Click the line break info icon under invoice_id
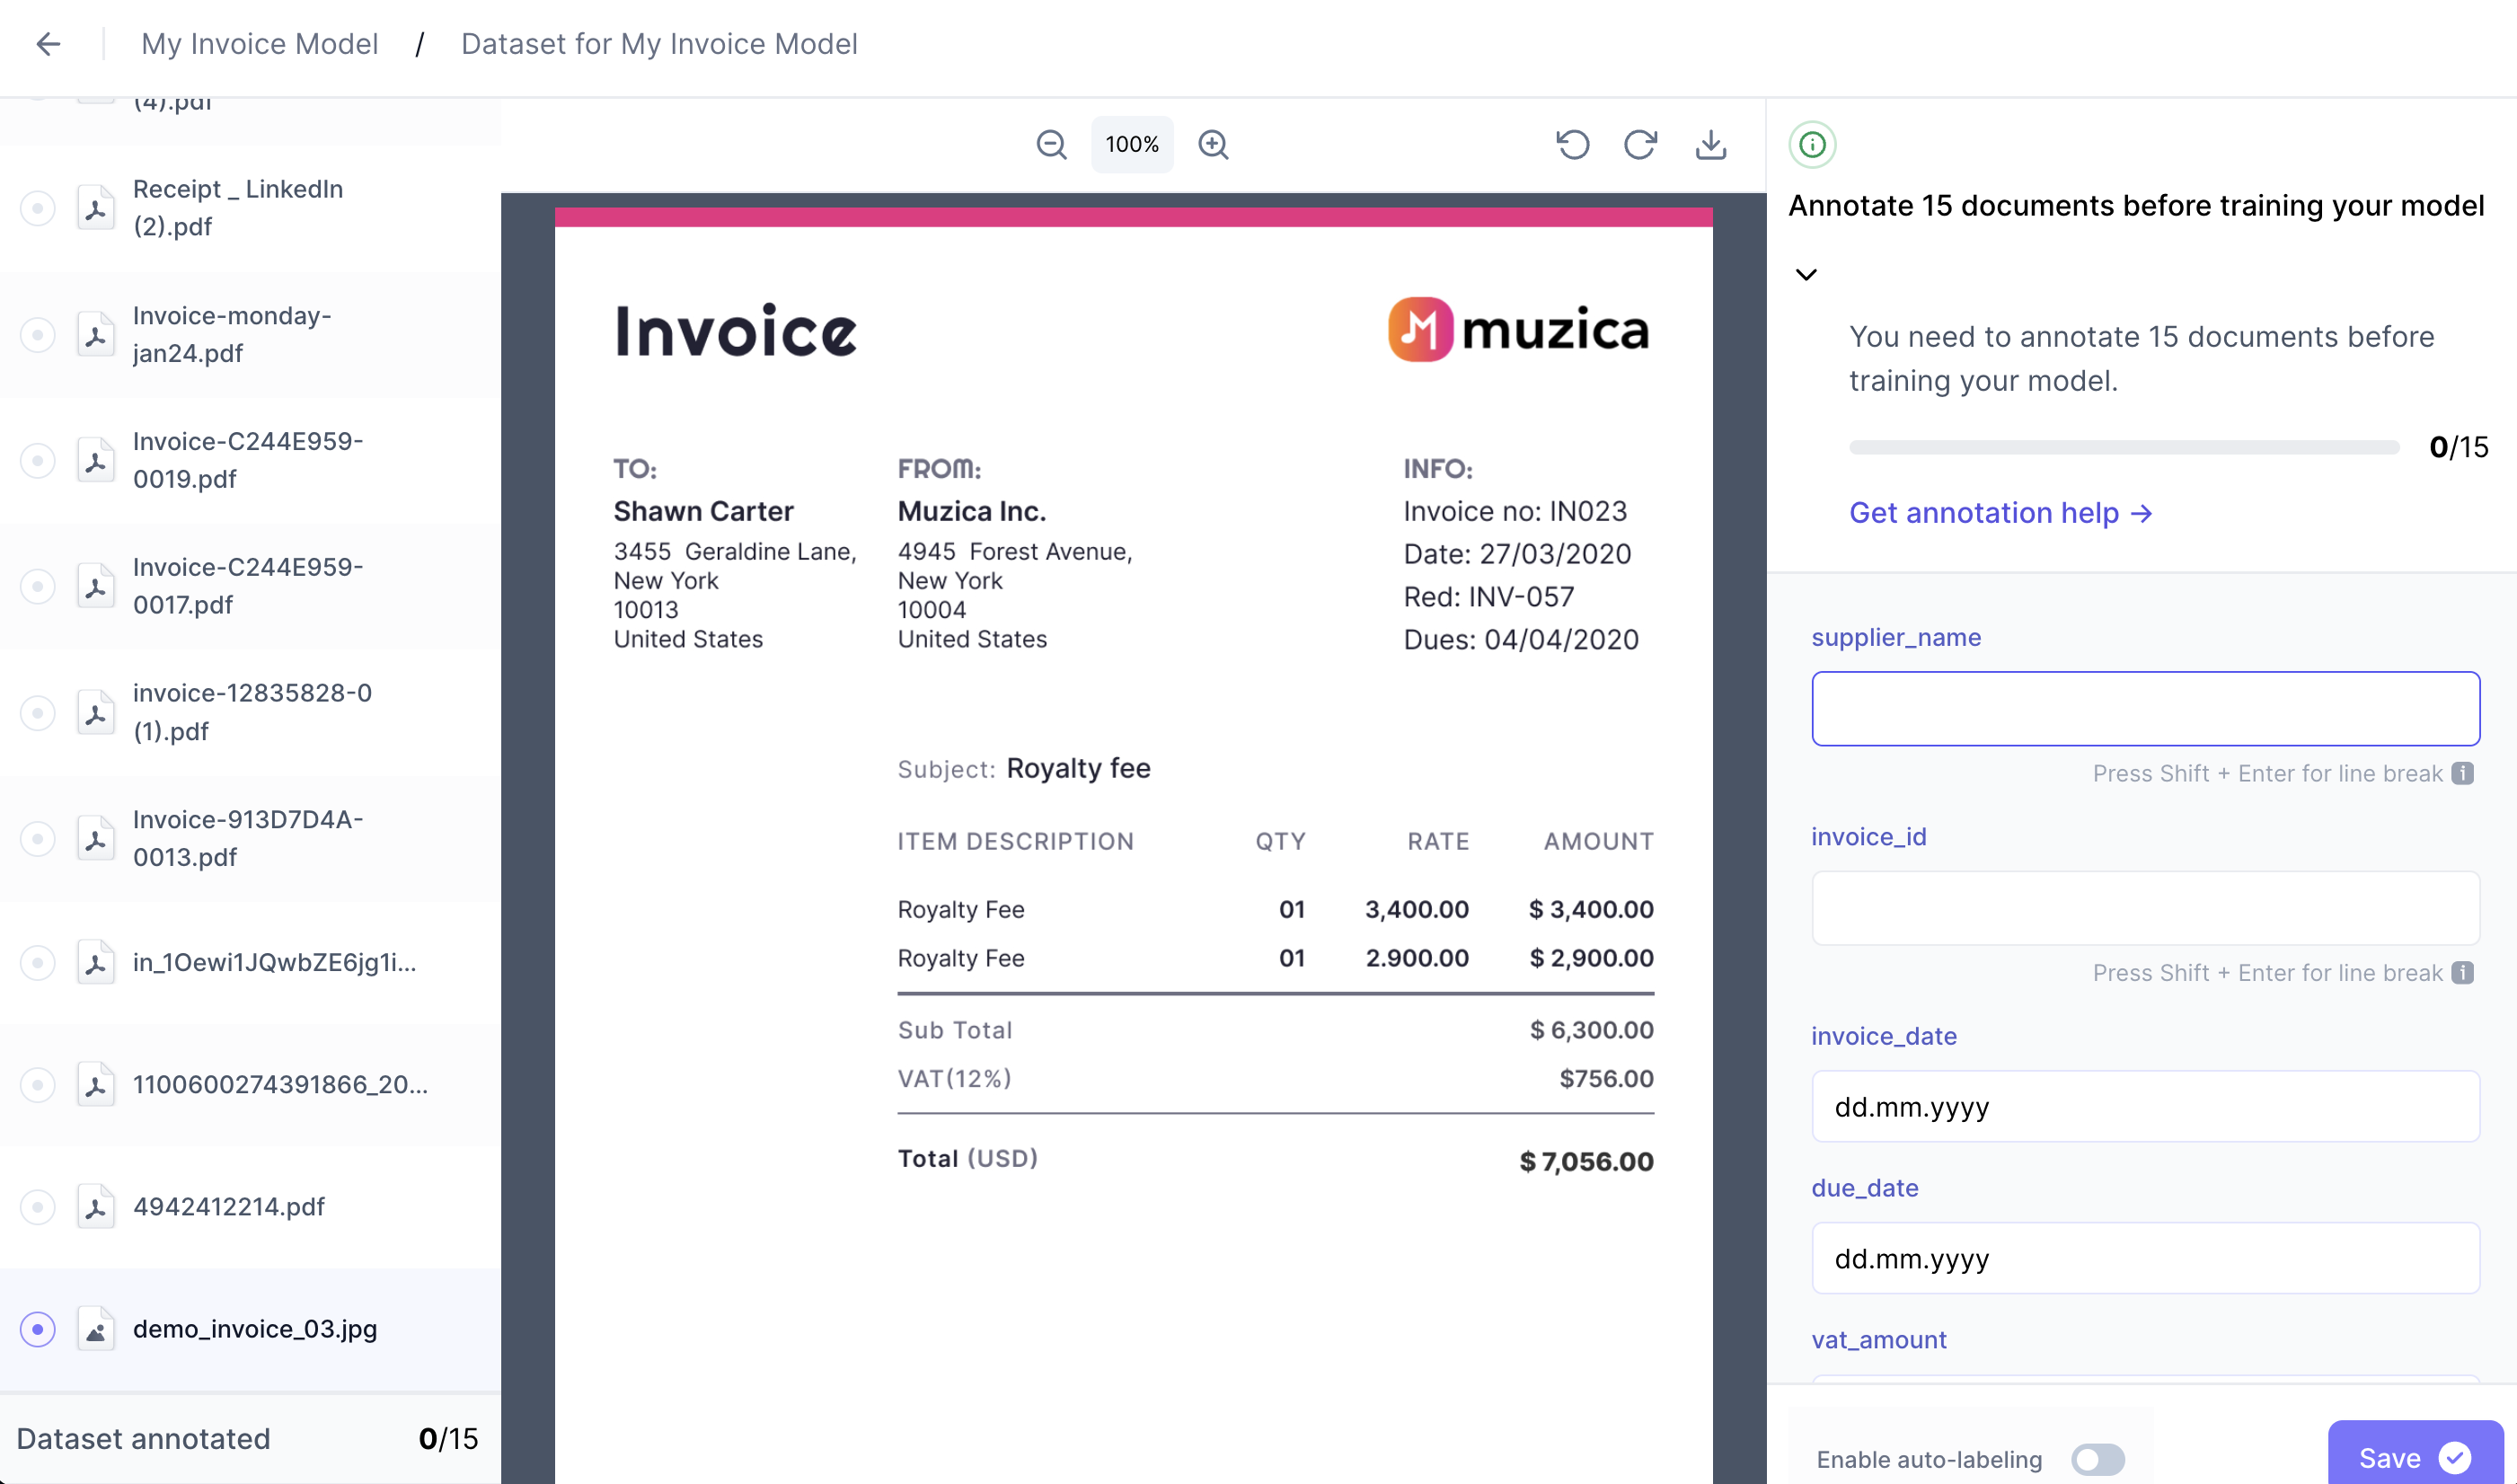Image resolution: width=2517 pixels, height=1484 pixels. coord(2463,973)
